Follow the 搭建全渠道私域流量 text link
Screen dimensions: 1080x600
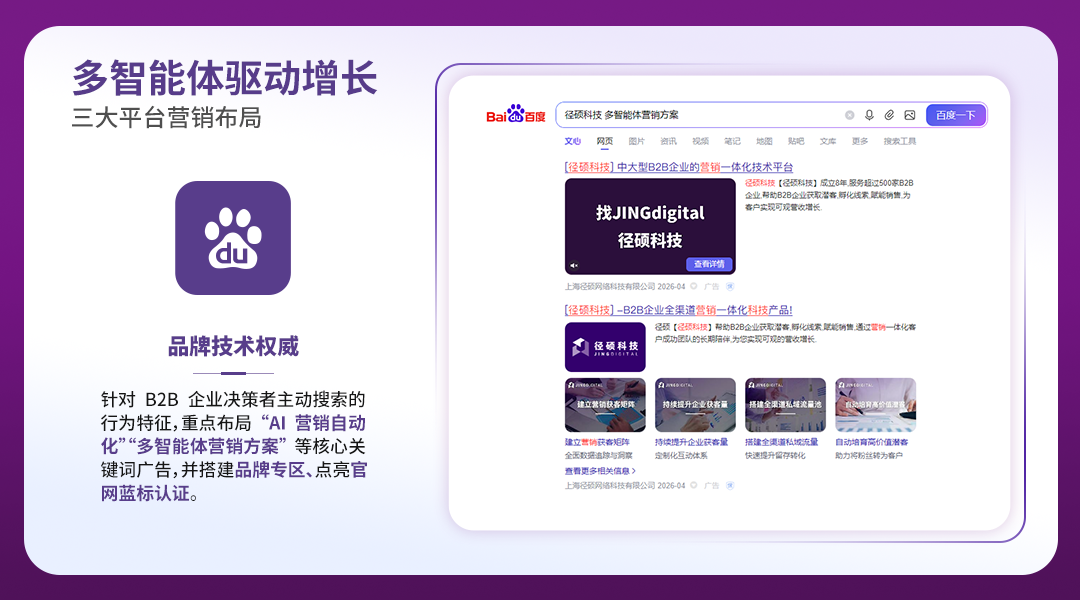782,442
